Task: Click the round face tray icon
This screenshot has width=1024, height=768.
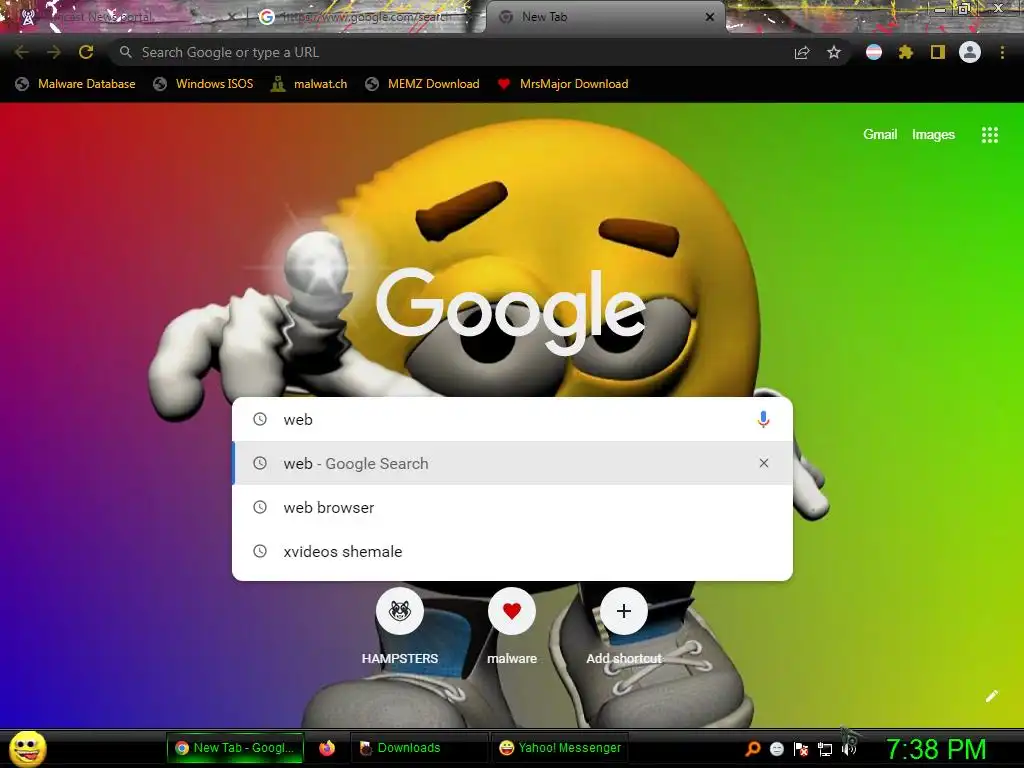Action: pos(776,748)
